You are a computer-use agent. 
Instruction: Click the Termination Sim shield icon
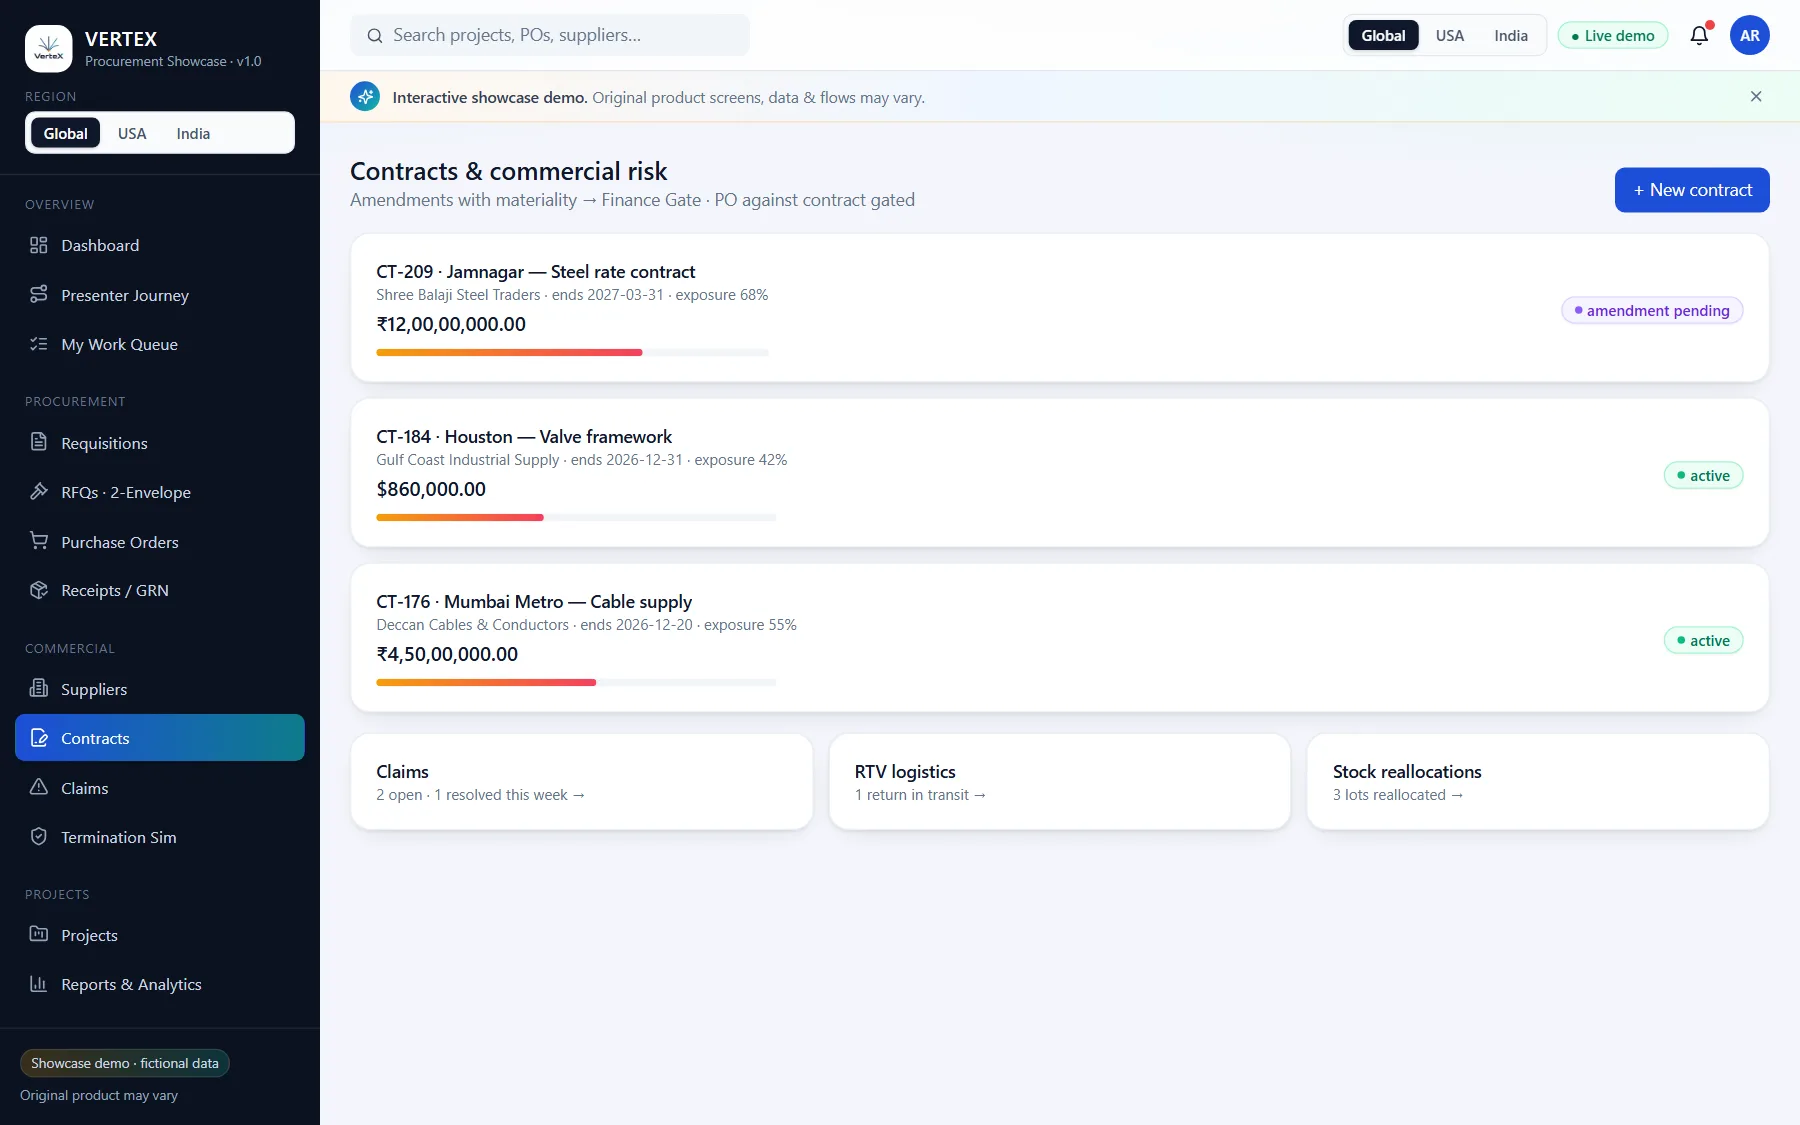point(39,836)
